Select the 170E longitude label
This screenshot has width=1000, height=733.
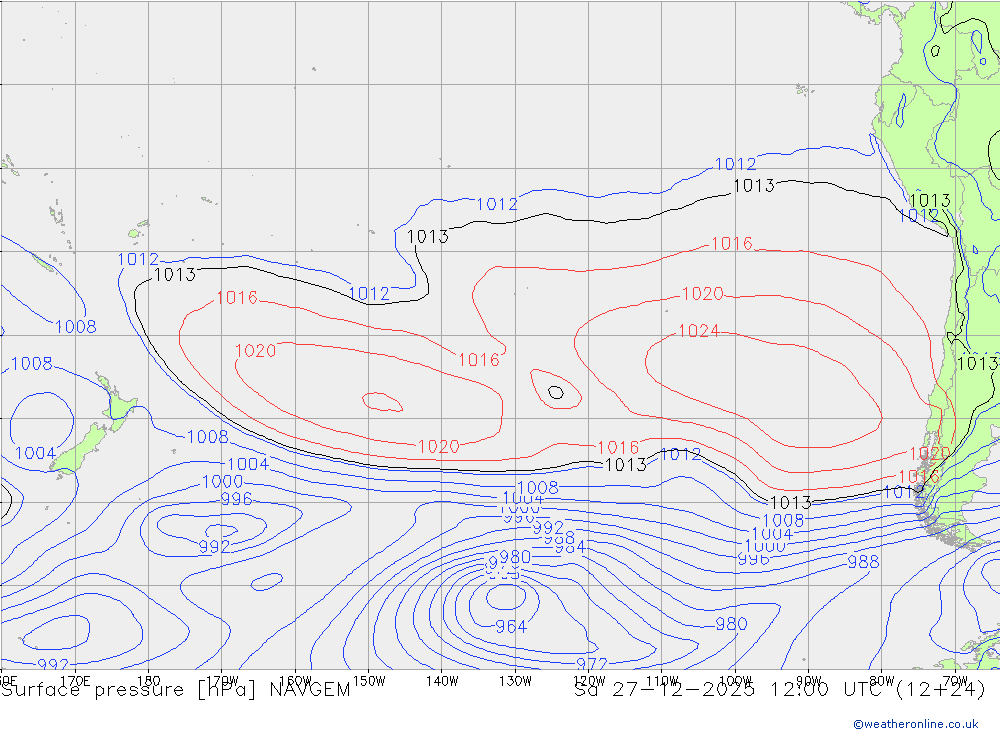(x=75, y=681)
